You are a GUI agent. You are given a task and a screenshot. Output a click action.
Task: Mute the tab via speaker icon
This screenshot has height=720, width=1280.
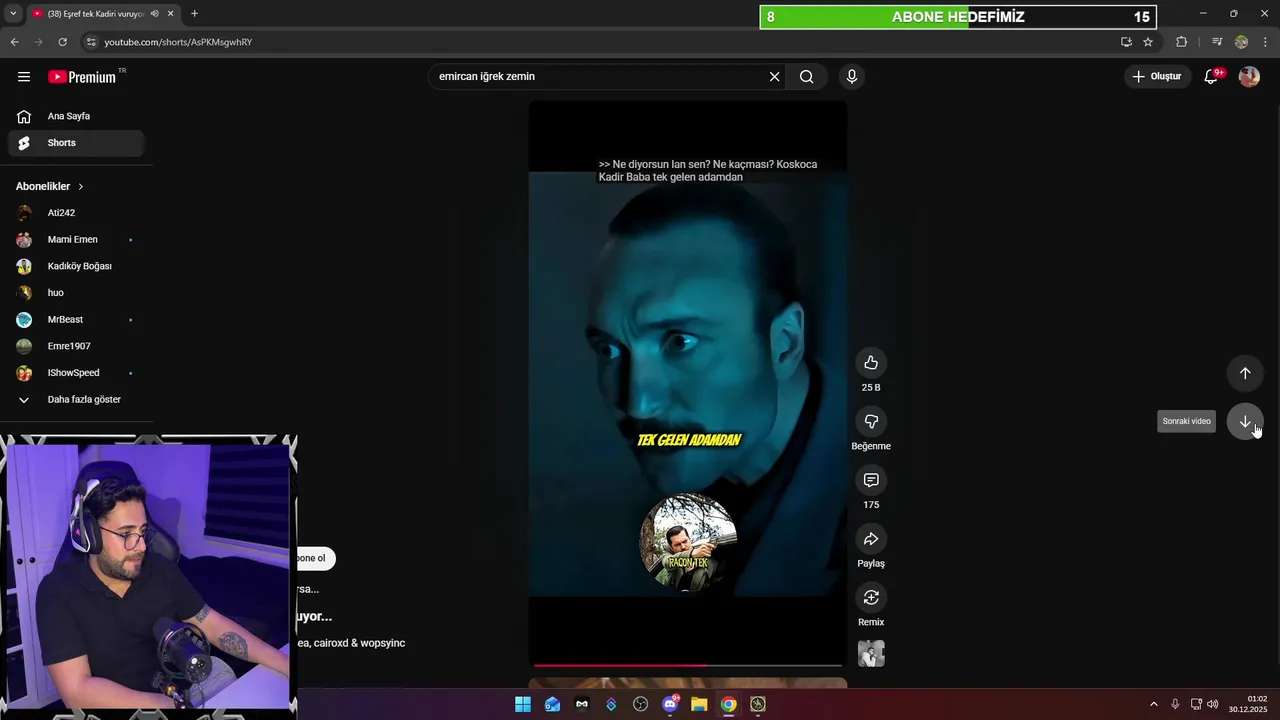[x=154, y=14]
